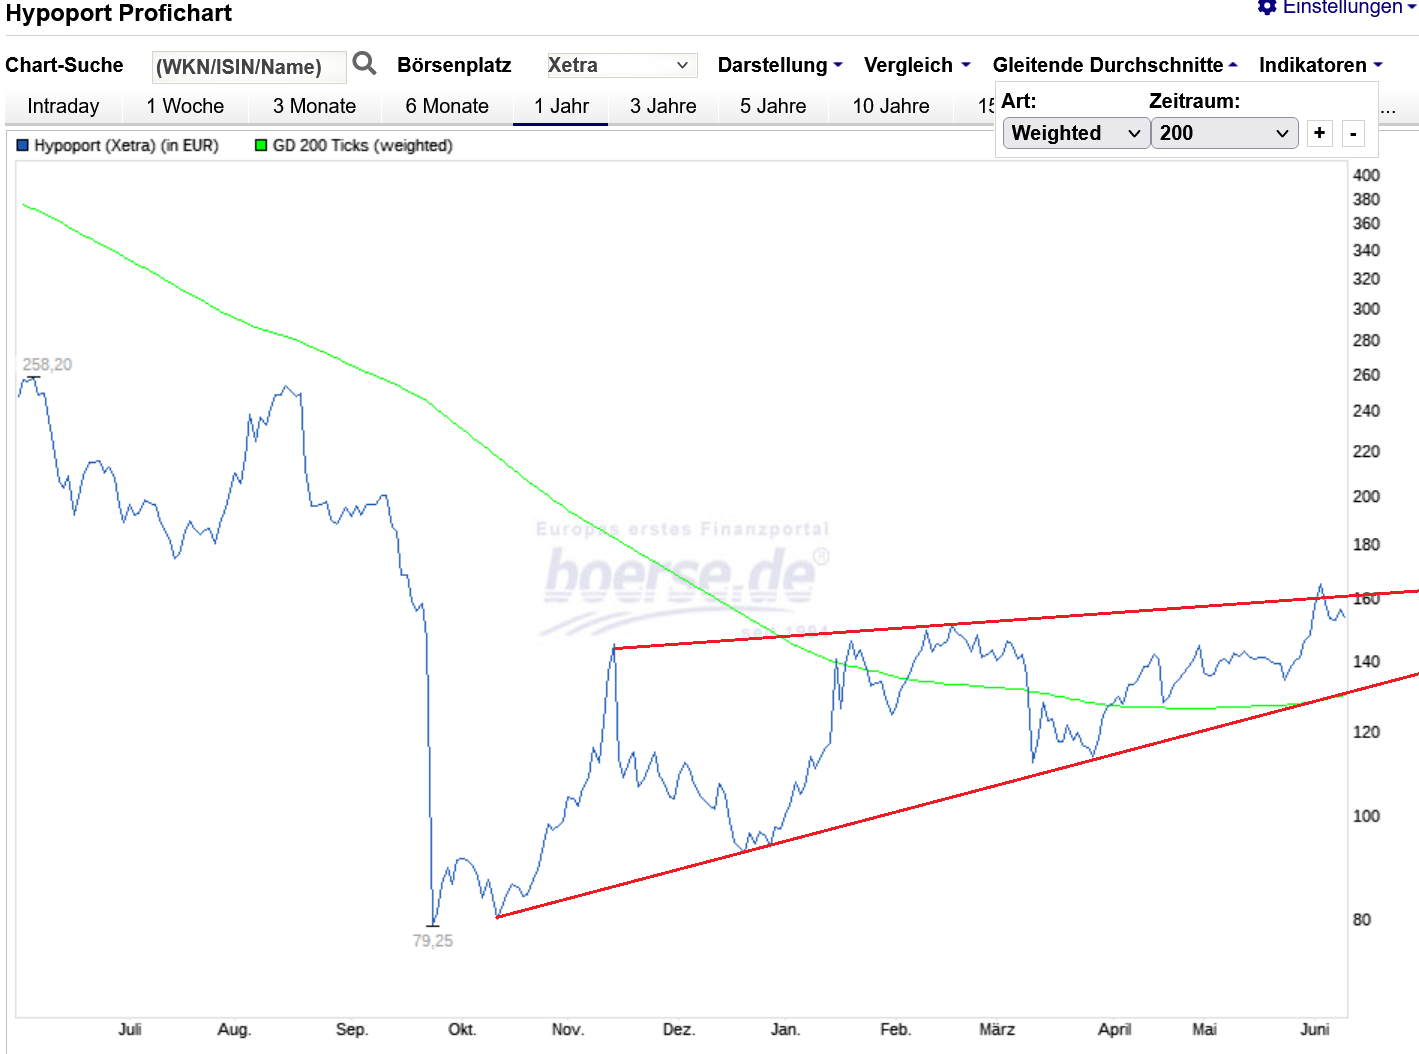This screenshot has width=1419, height=1054.
Task: Switch to the 10 Jahre tab
Action: tap(890, 106)
